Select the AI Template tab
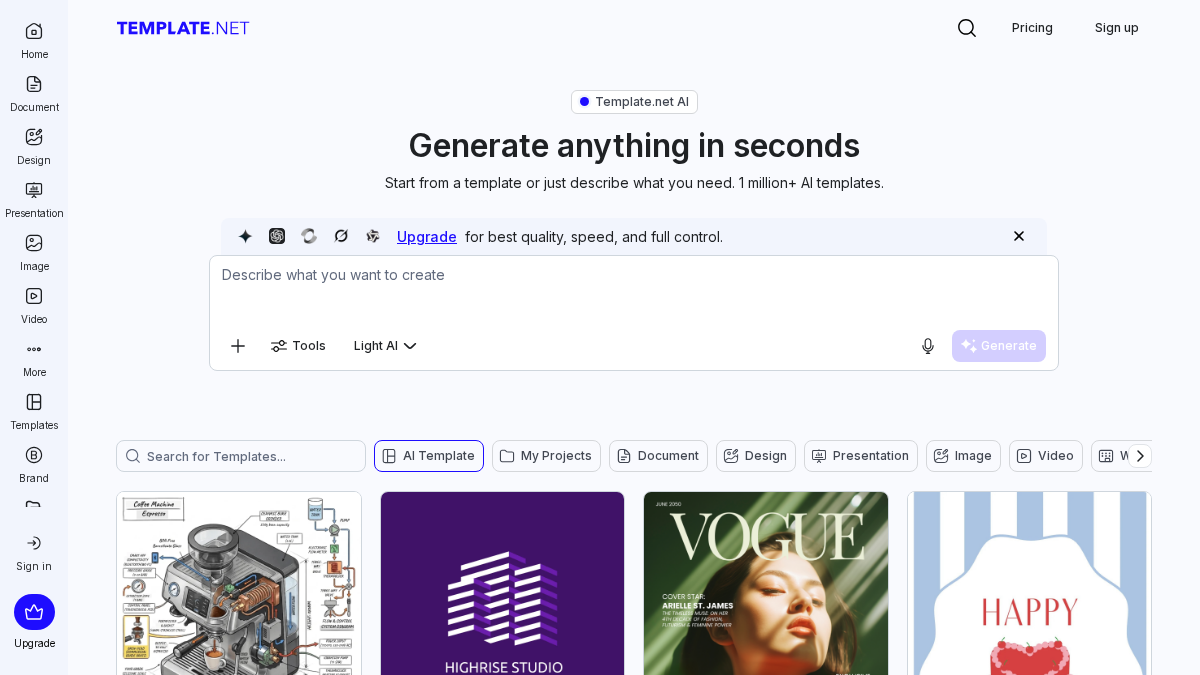Screen dimensions: 1200x675 (x=429, y=456)
